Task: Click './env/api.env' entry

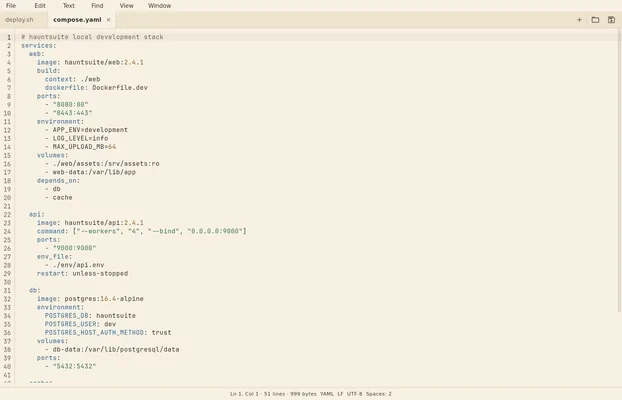Action: pyautogui.click(x=78, y=265)
